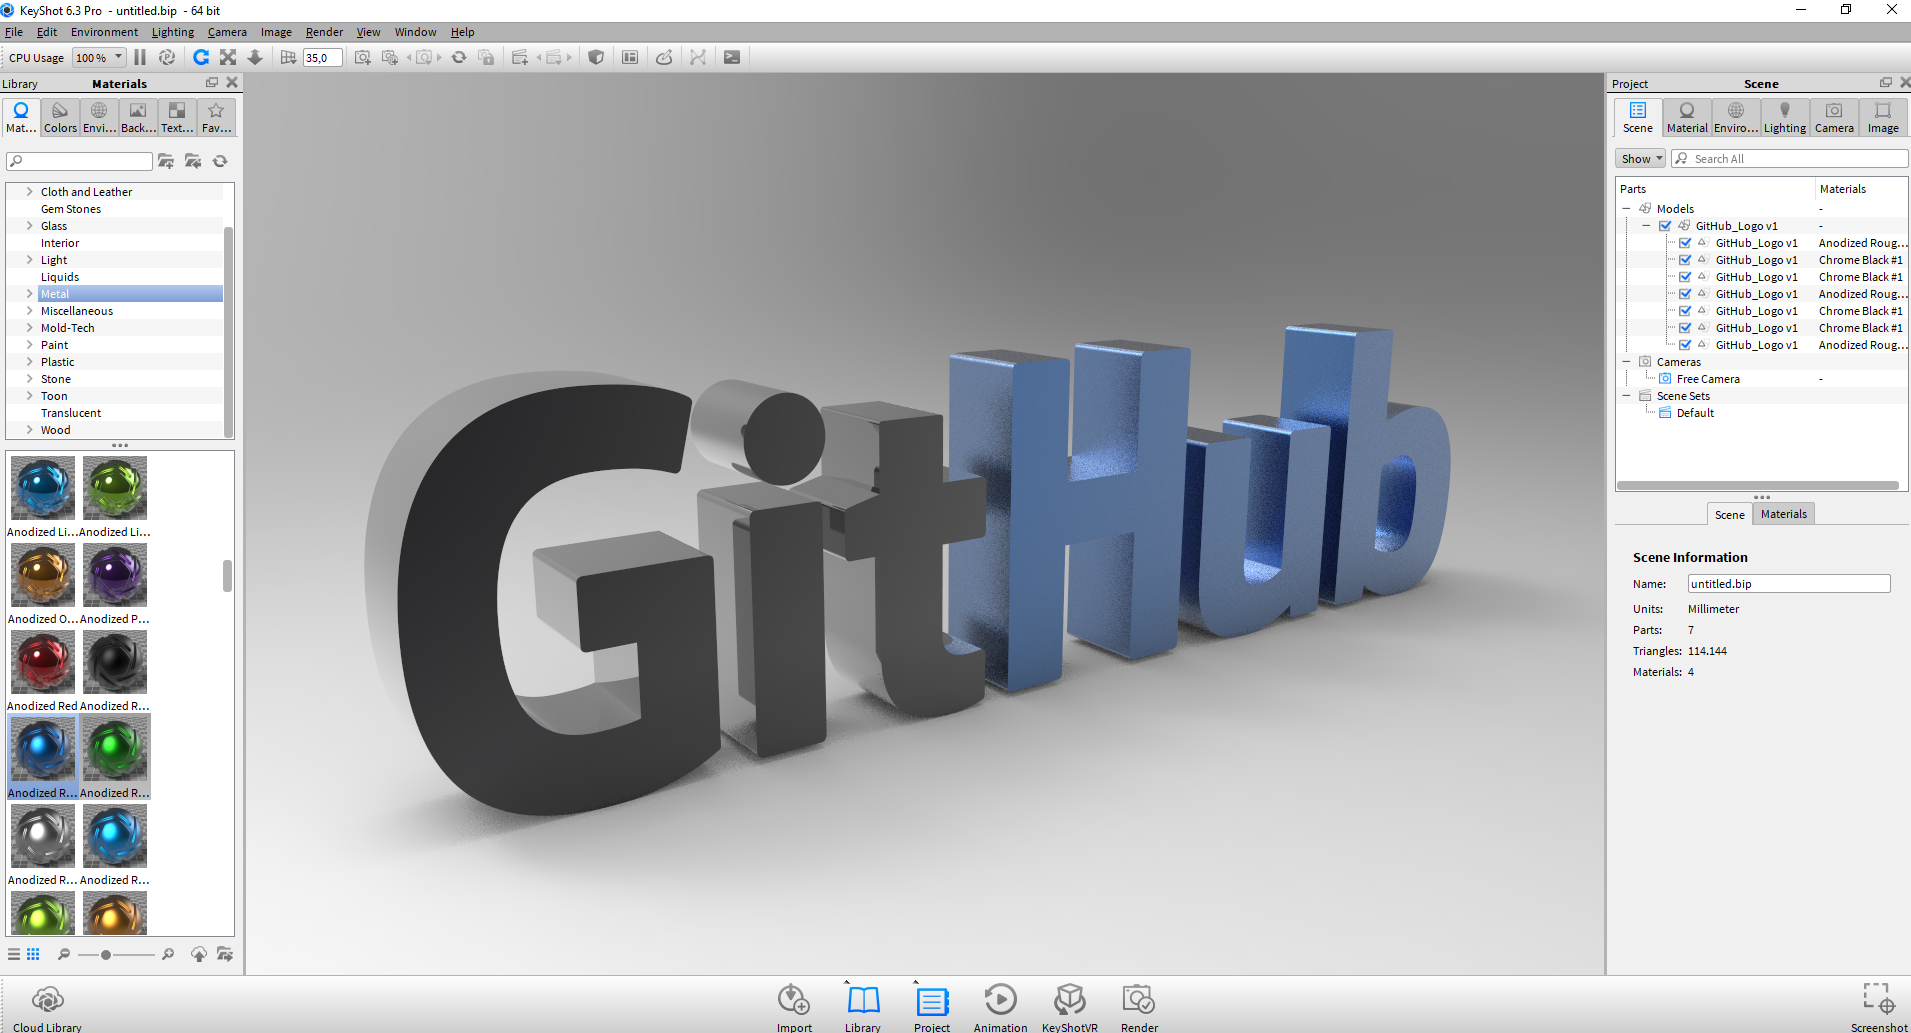Open the Environment tab in Project panel
This screenshot has height=1033, width=1911.
1736,117
